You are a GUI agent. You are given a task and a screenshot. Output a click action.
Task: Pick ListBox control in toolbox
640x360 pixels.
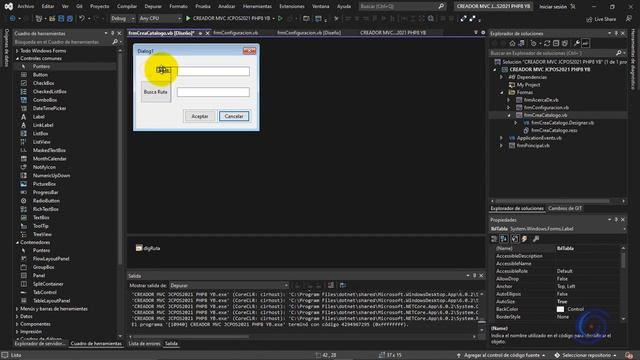(40, 133)
